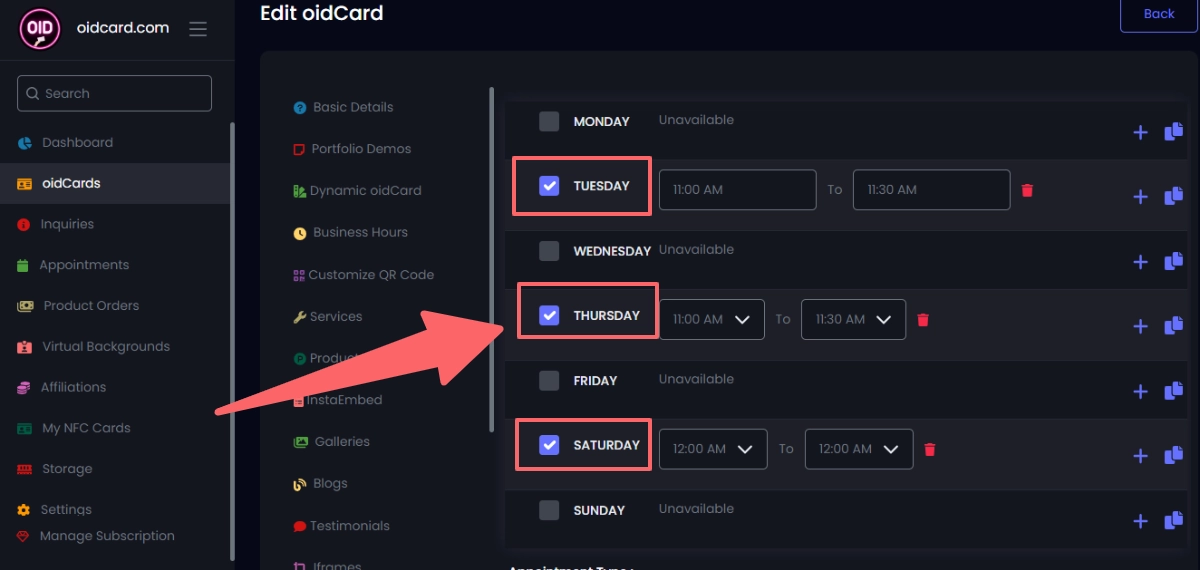The width and height of the screenshot is (1200, 570).
Task: Open the Business Hours section
Action: tap(359, 232)
